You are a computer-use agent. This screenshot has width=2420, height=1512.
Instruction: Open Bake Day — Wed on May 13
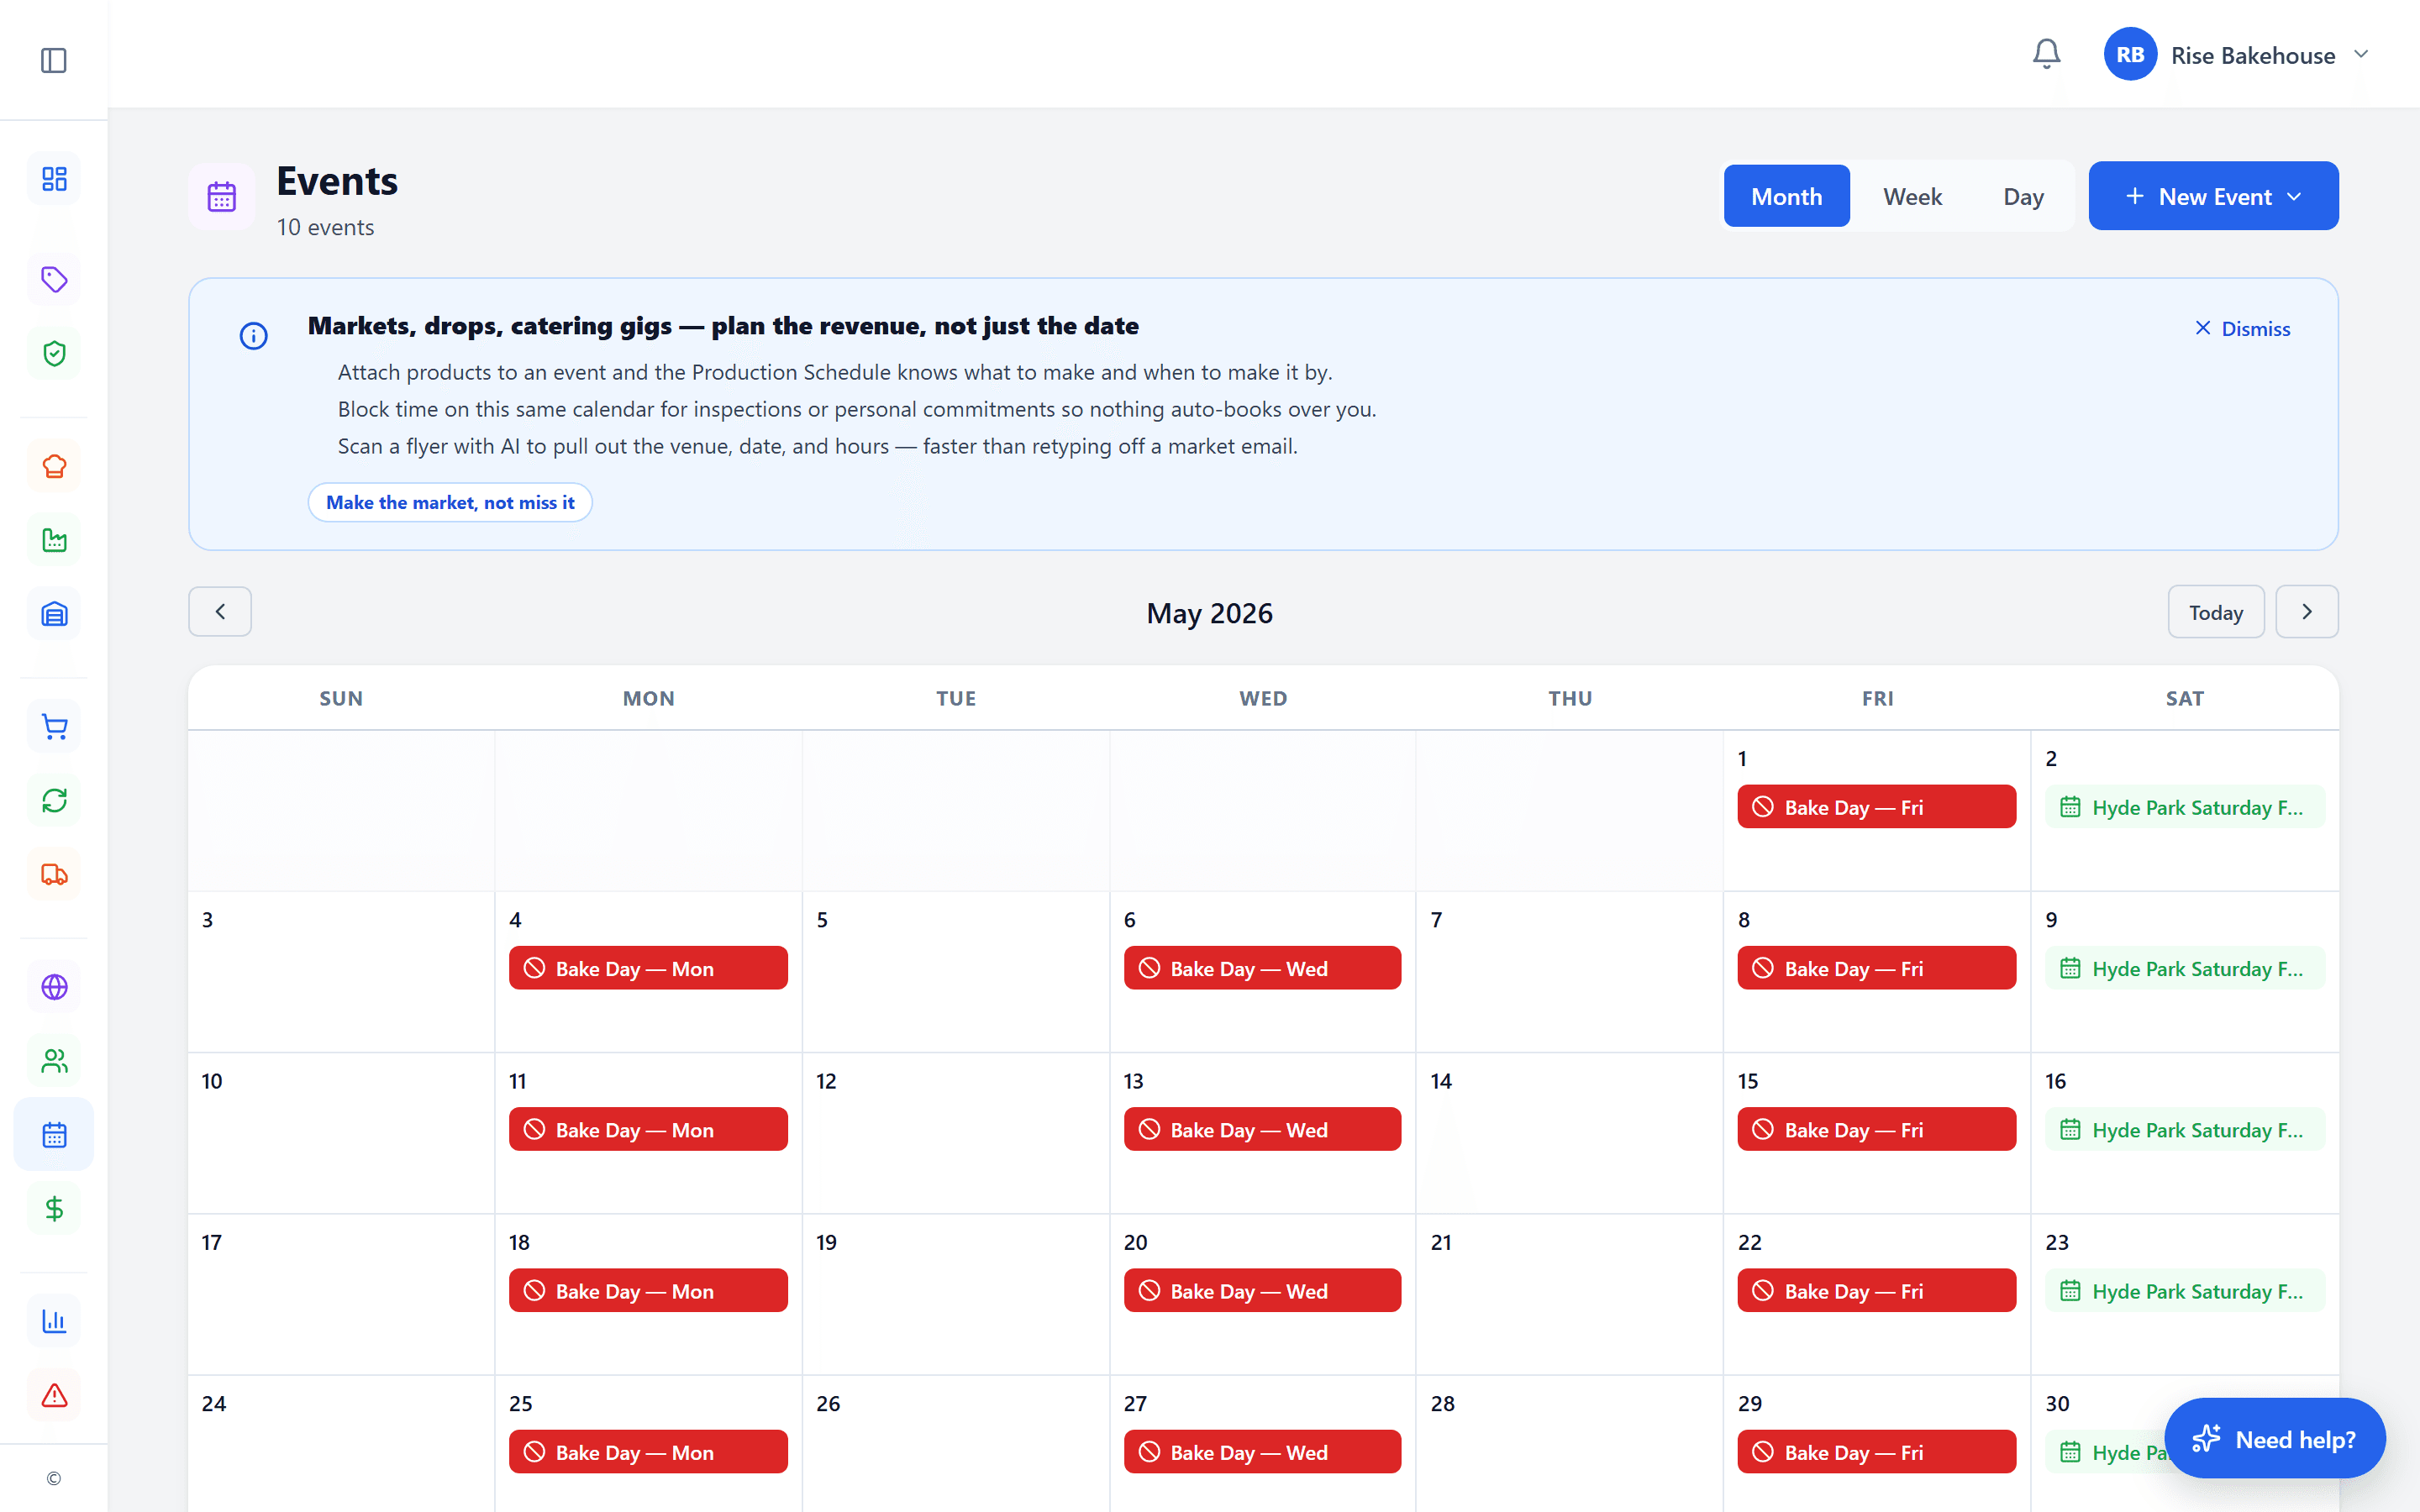(x=1262, y=1129)
